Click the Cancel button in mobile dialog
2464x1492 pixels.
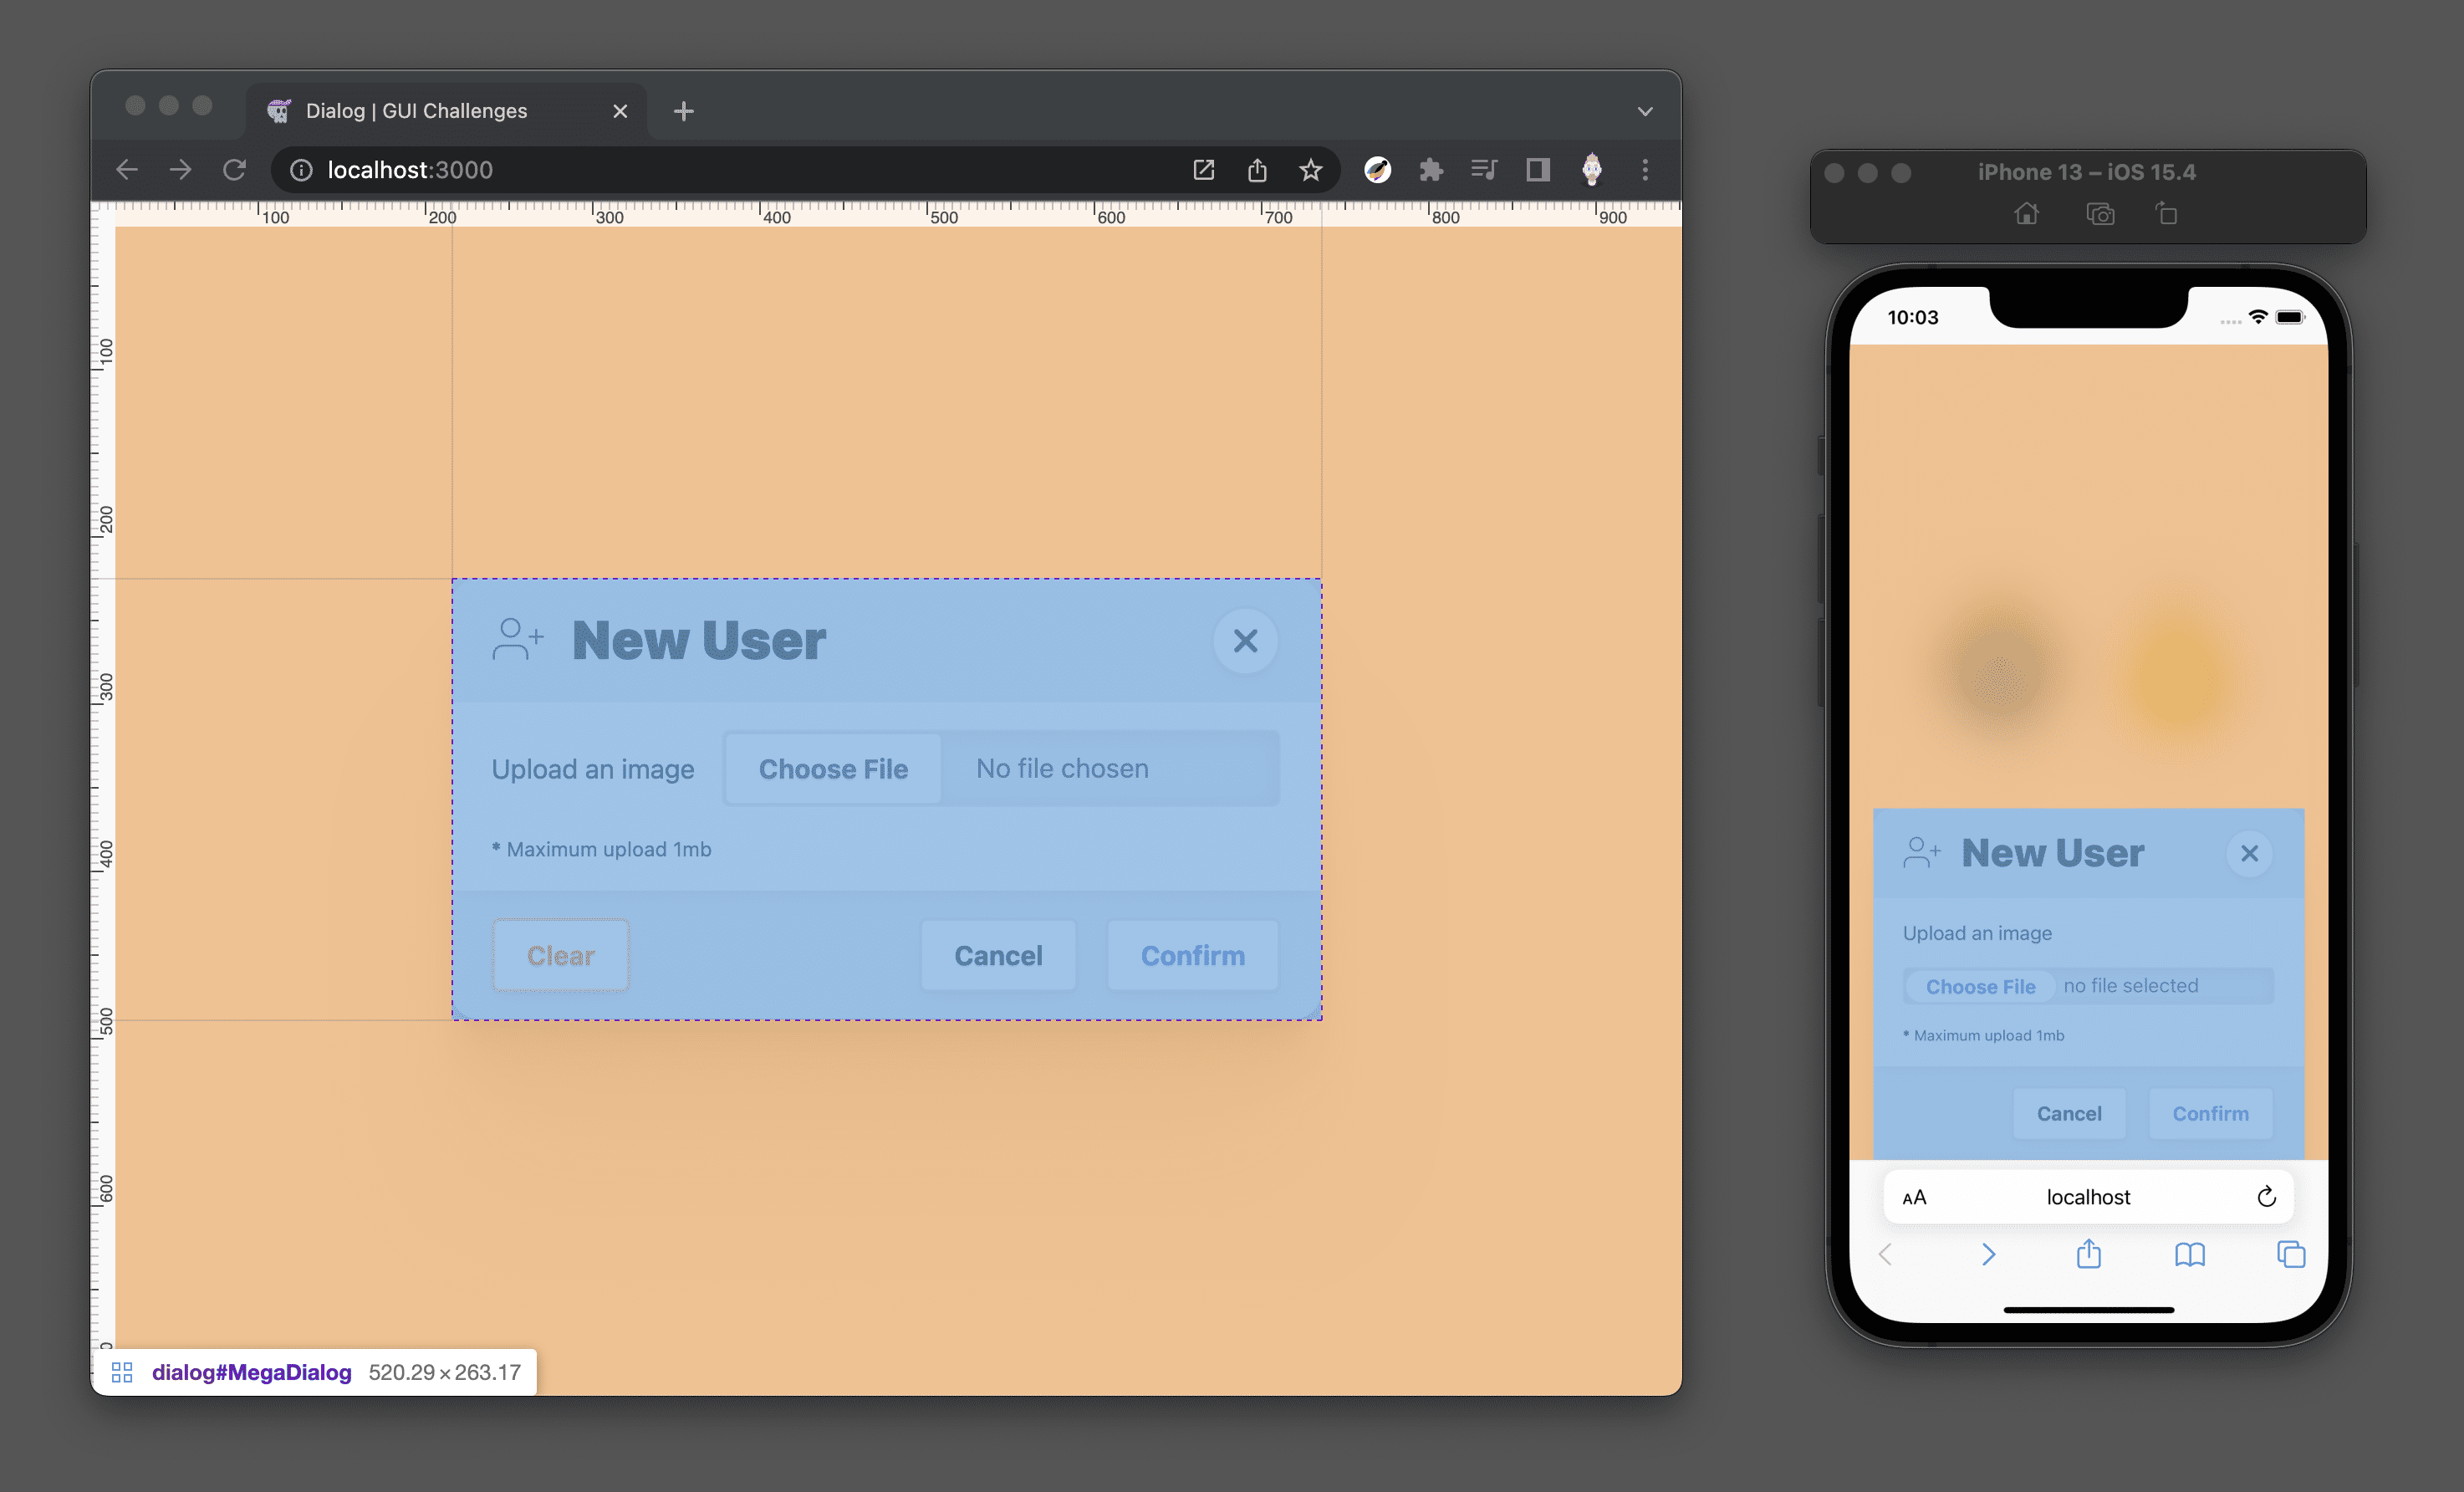tap(2068, 1112)
